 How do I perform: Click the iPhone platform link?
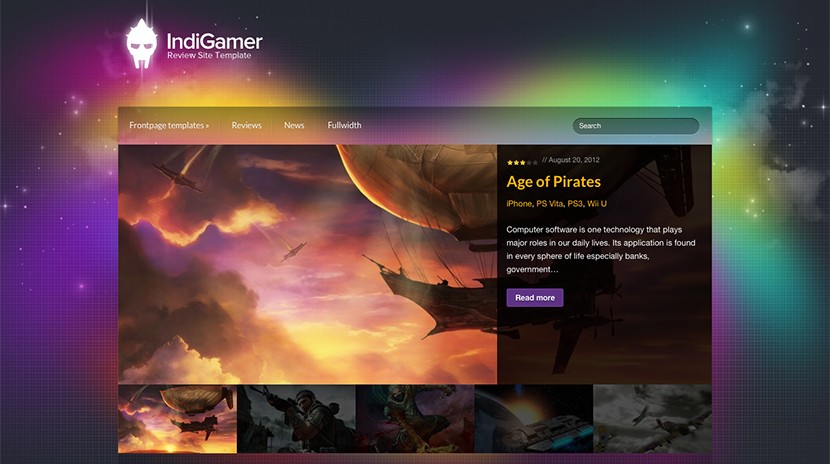pyautogui.click(x=519, y=204)
